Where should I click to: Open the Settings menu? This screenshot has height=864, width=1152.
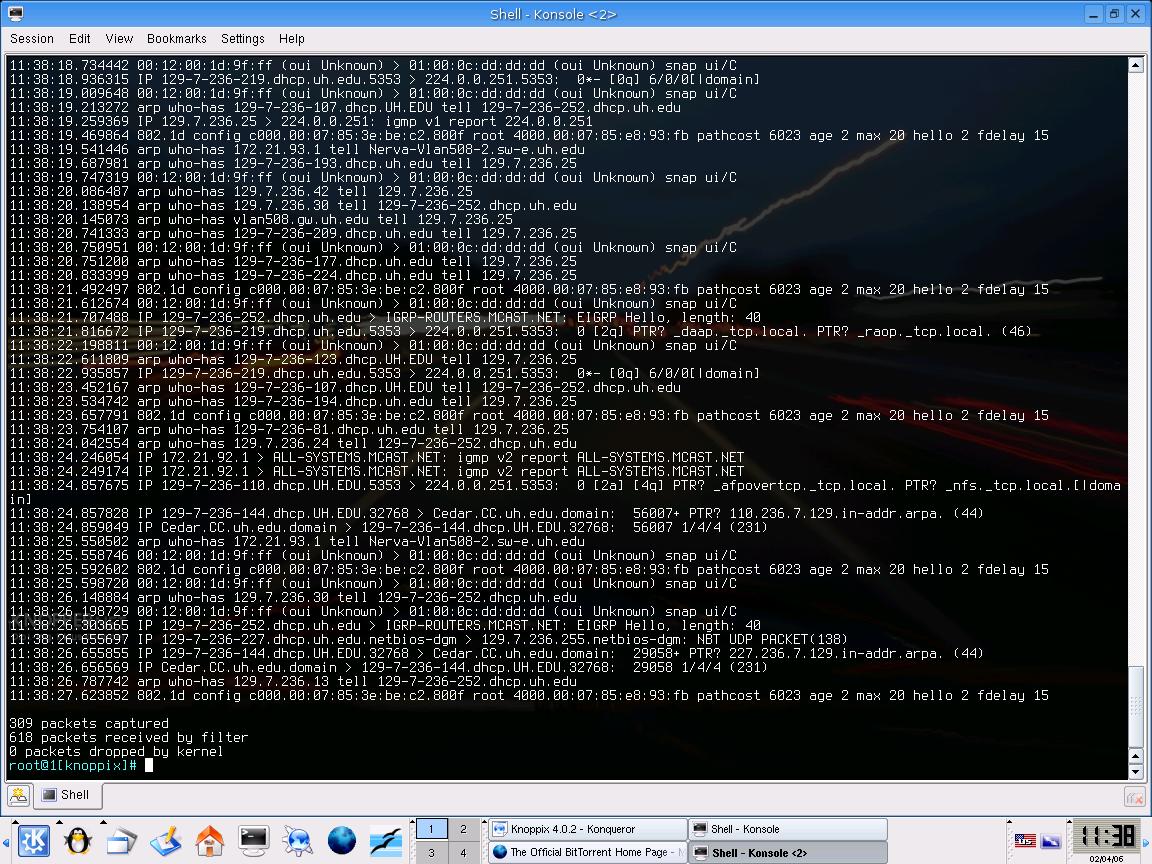tap(242, 39)
